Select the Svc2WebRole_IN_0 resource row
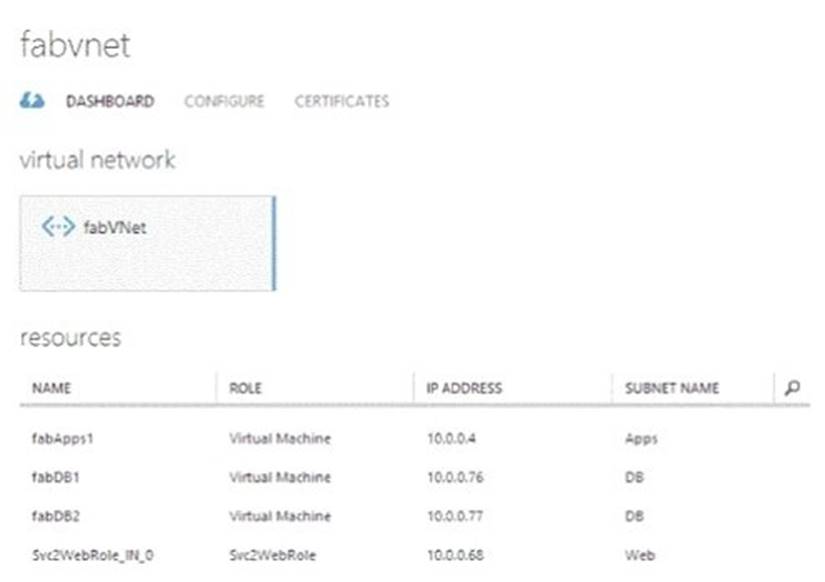The image size is (825, 582). point(78,555)
